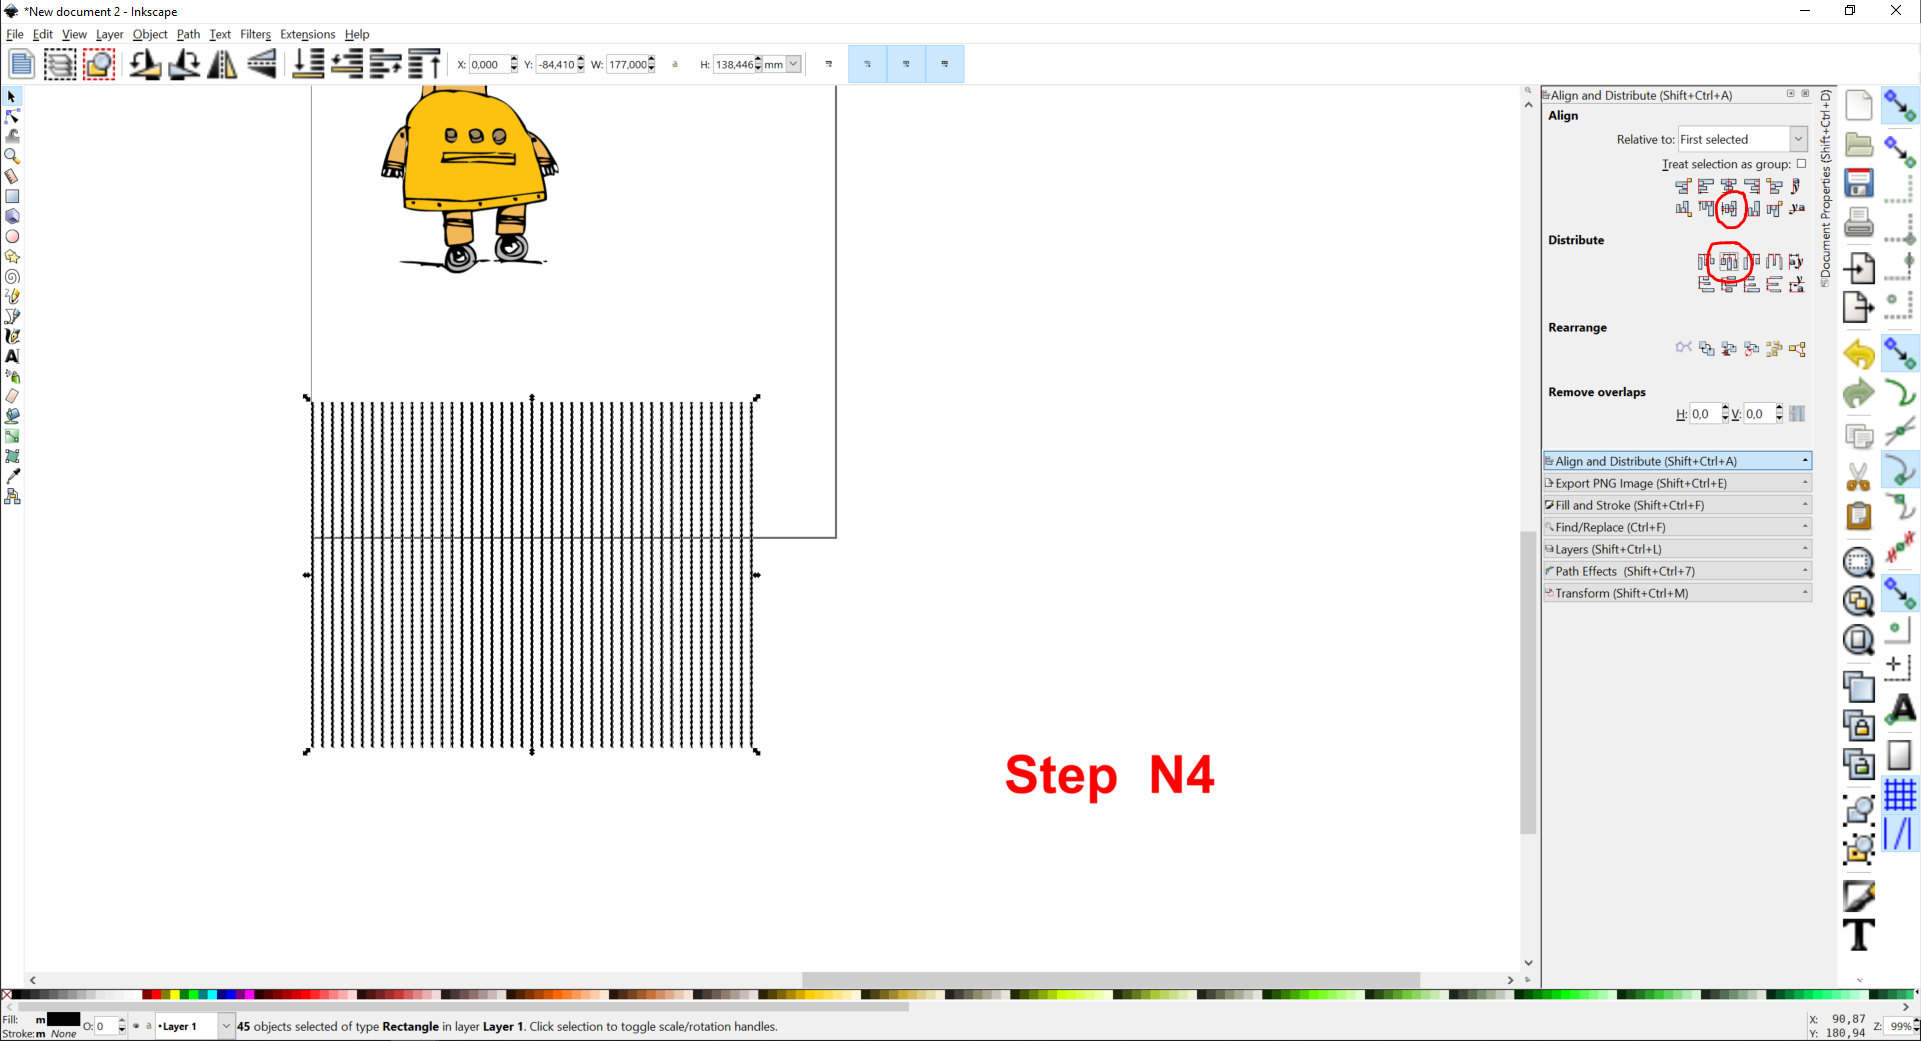Select the Node editing tool

coord(13,116)
